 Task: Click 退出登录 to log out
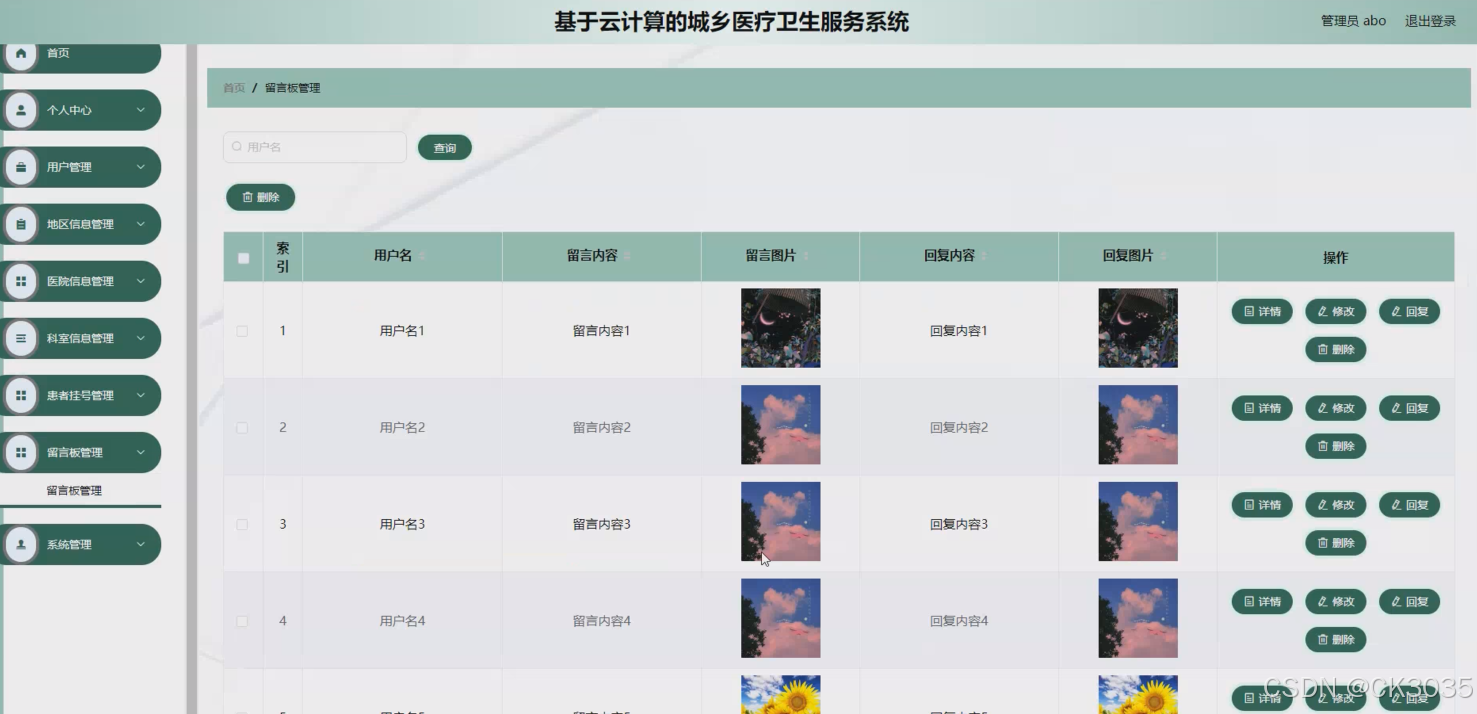(x=1430, y=21)
